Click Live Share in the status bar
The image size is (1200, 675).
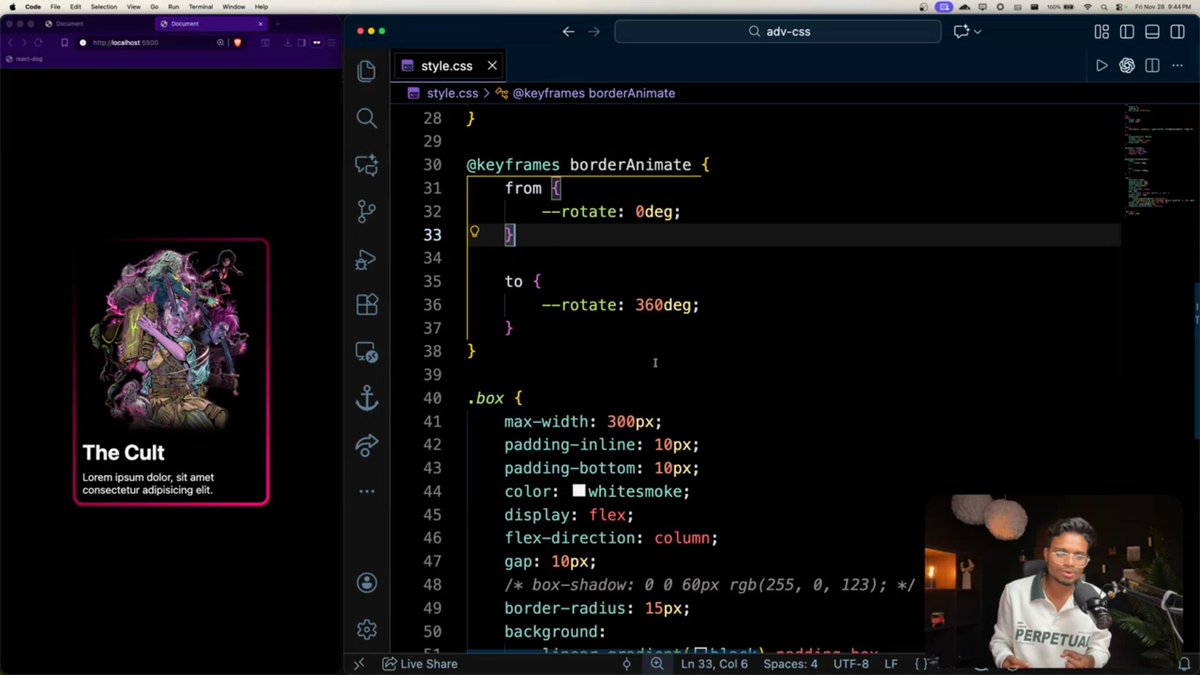(420, 664)
